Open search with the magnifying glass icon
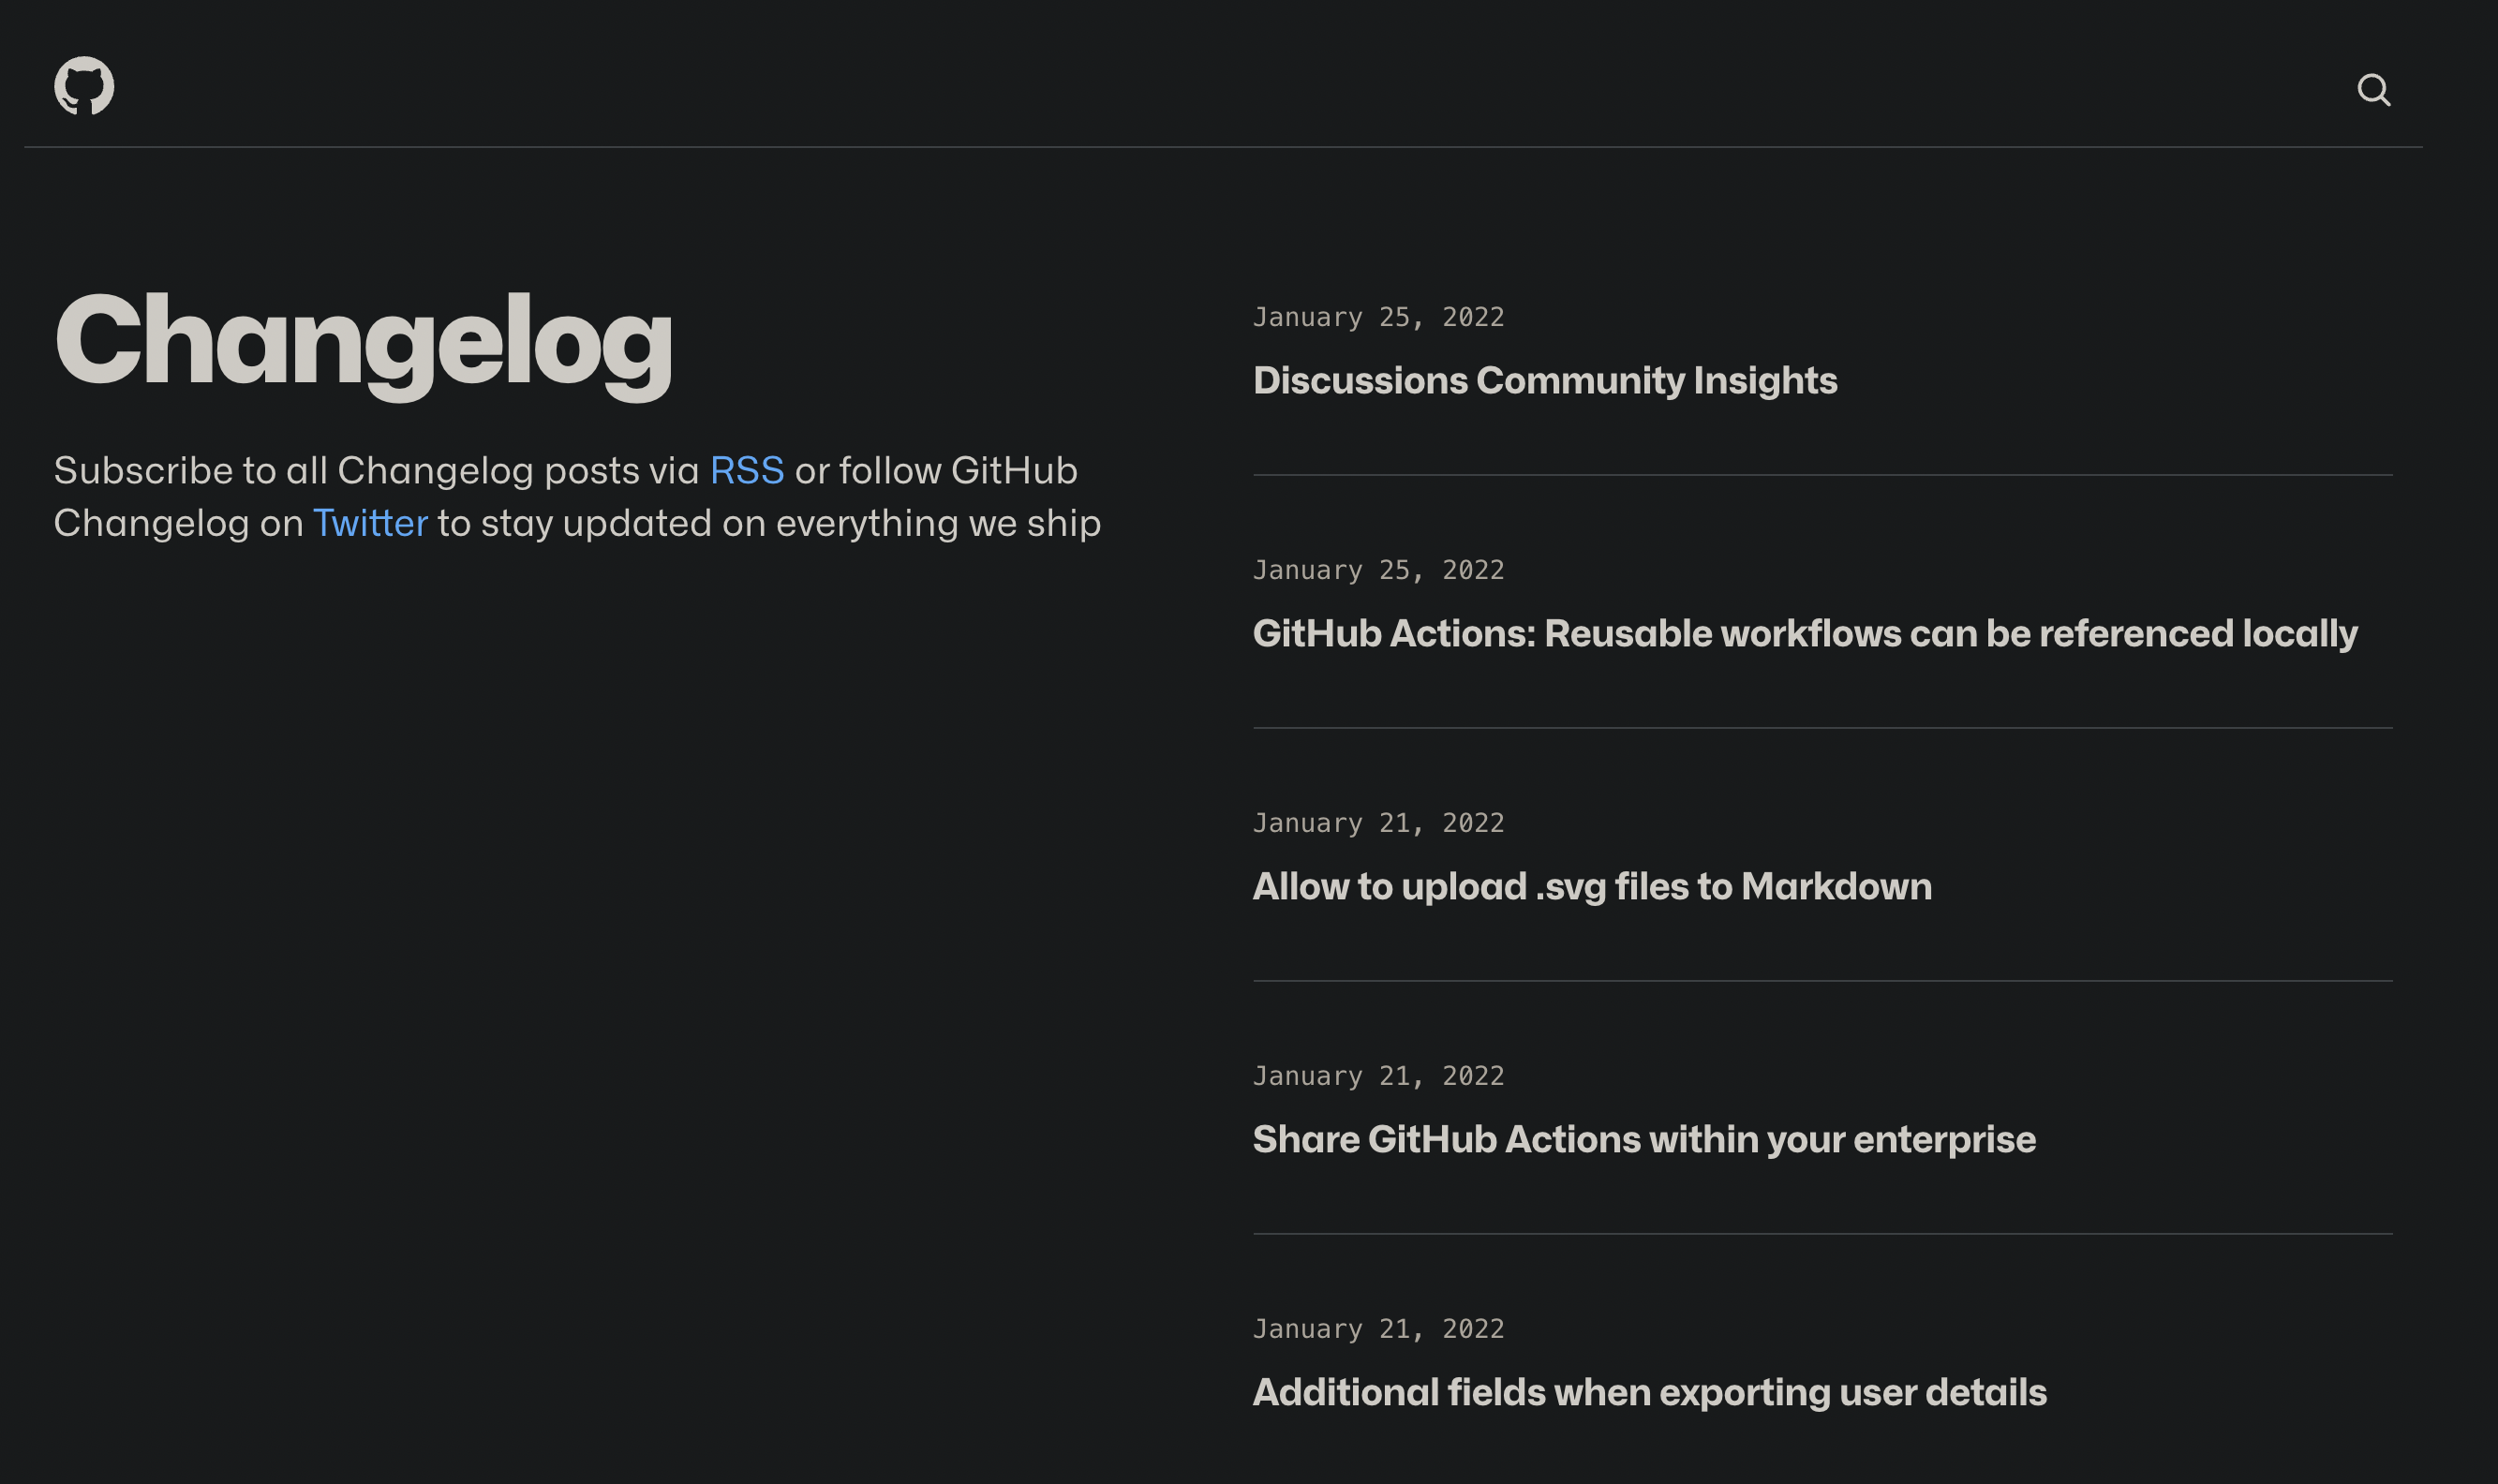 (2373, 90)
